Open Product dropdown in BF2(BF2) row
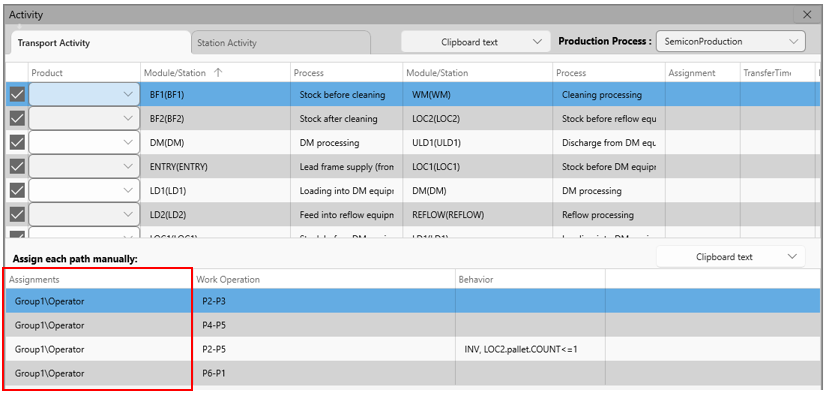 (x=84, y=119)
